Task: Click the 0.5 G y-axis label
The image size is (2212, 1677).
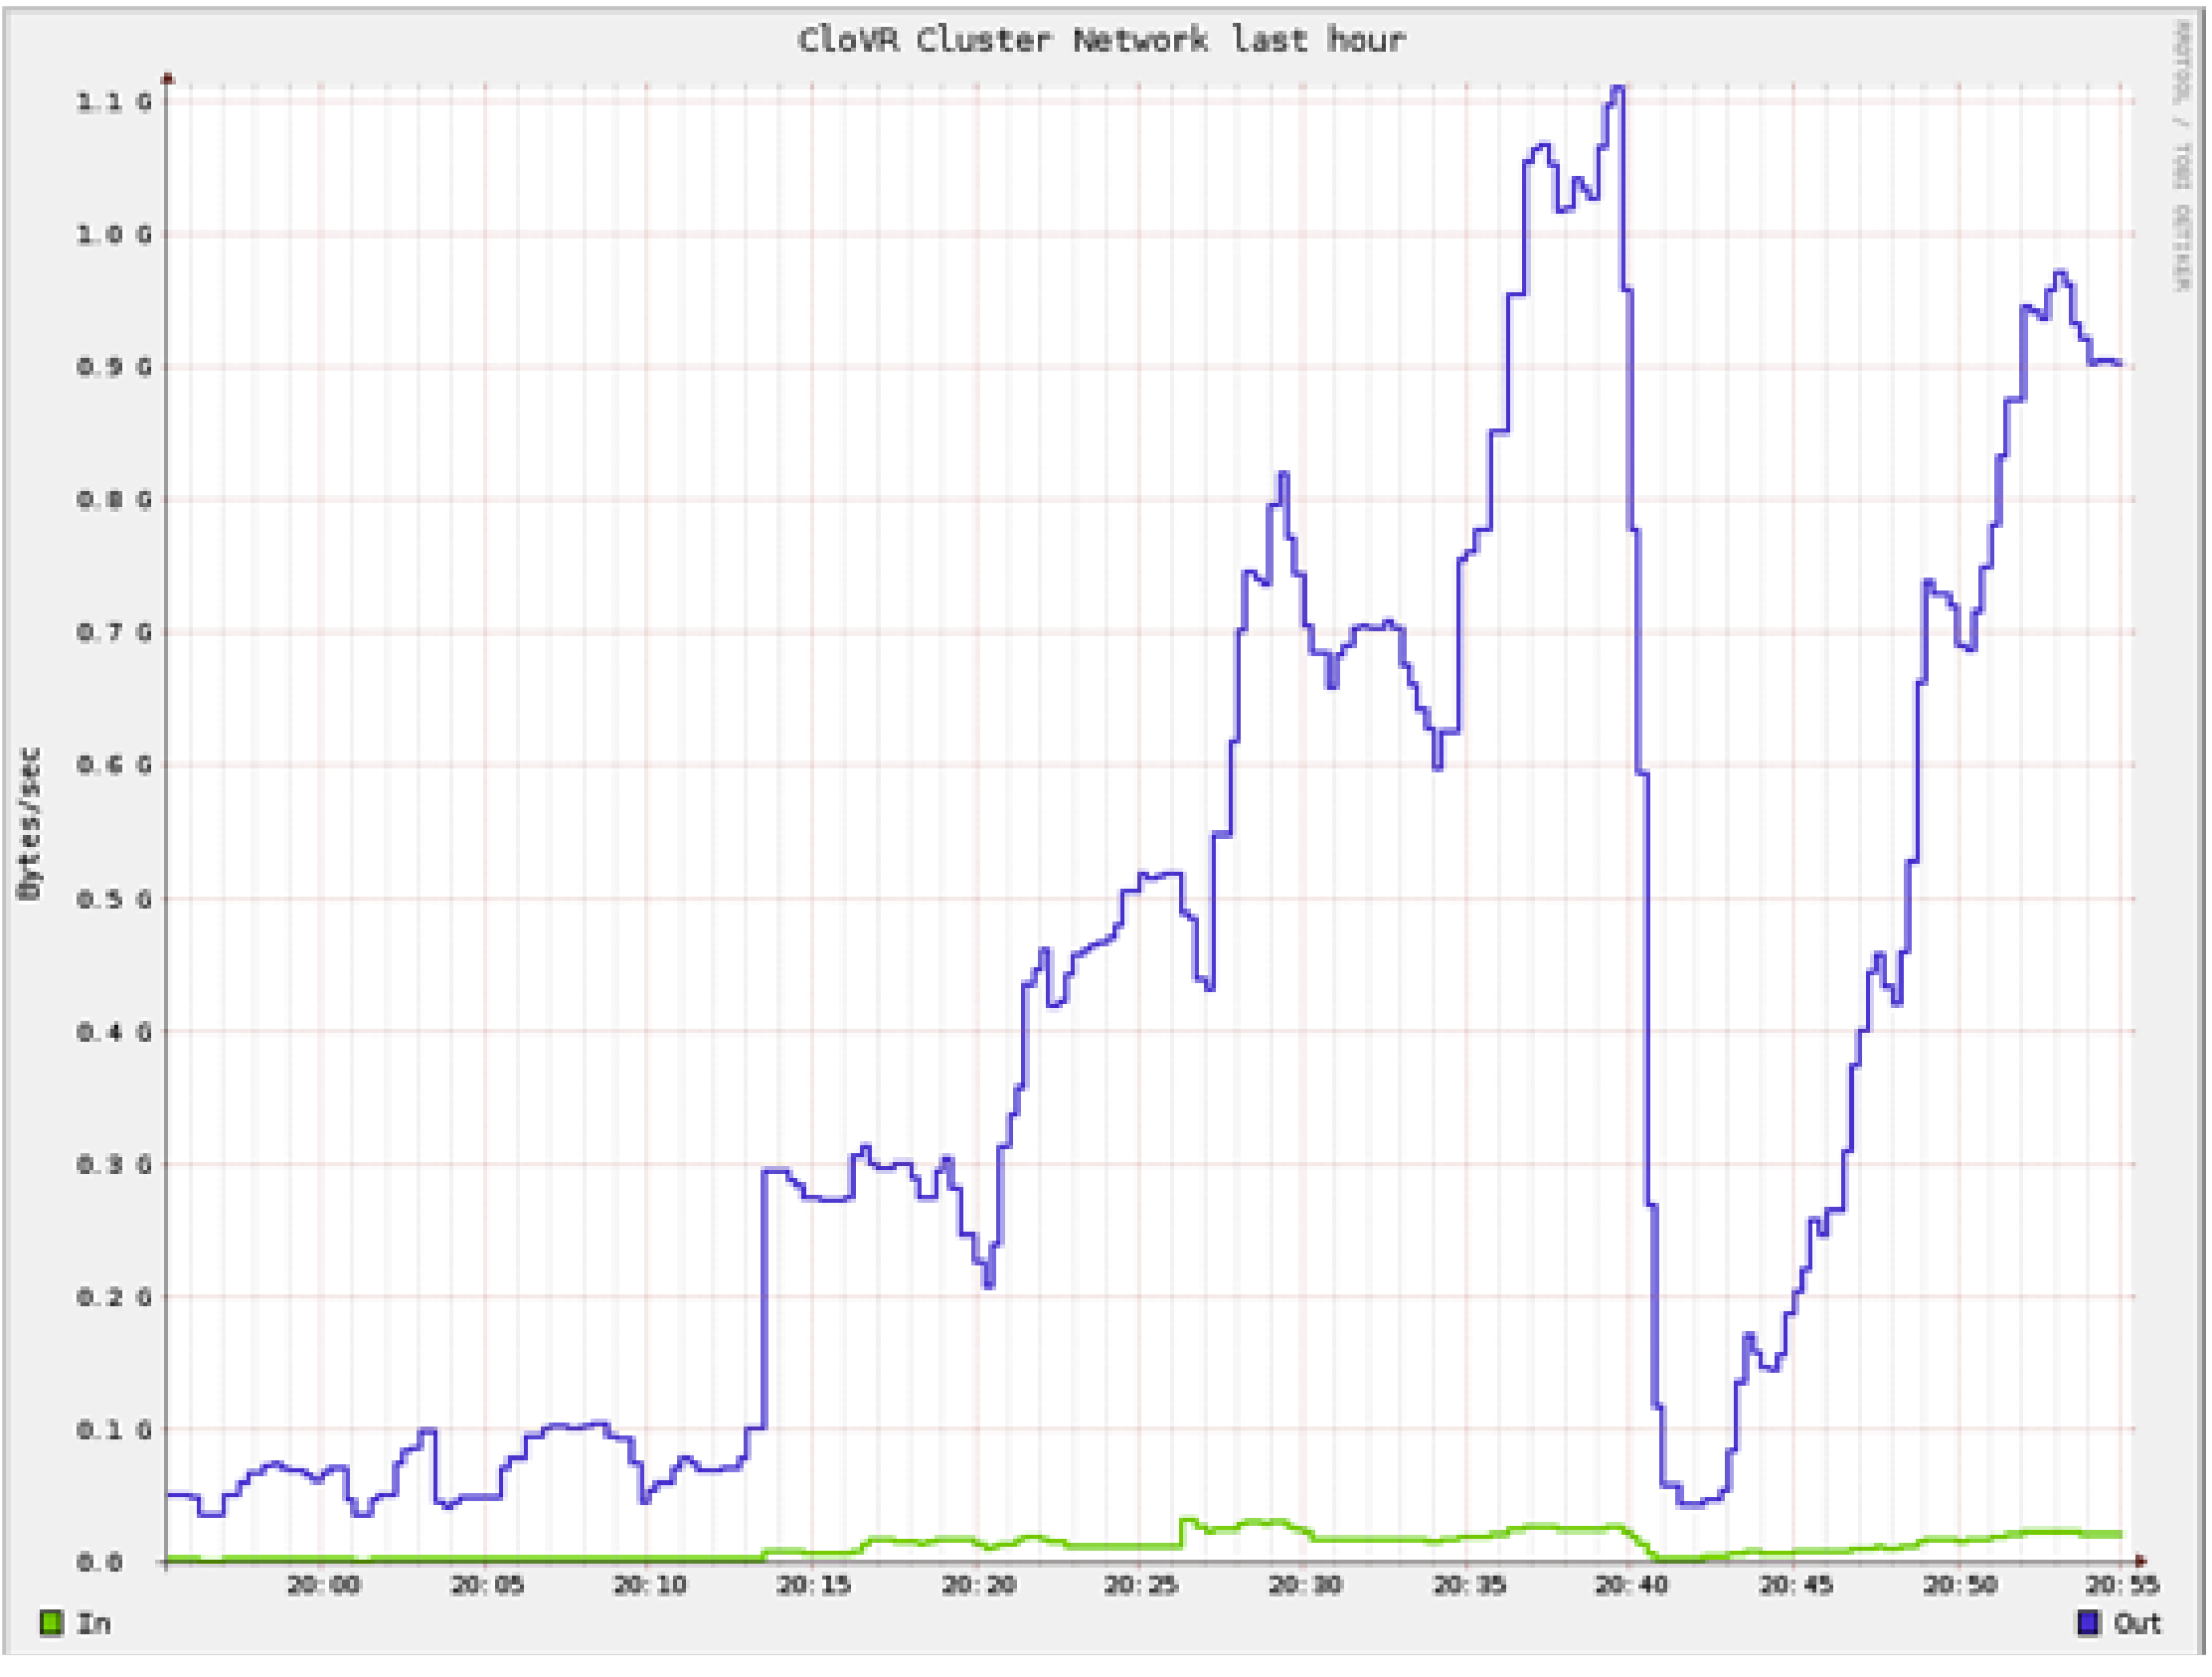Action: click(115, 899)
